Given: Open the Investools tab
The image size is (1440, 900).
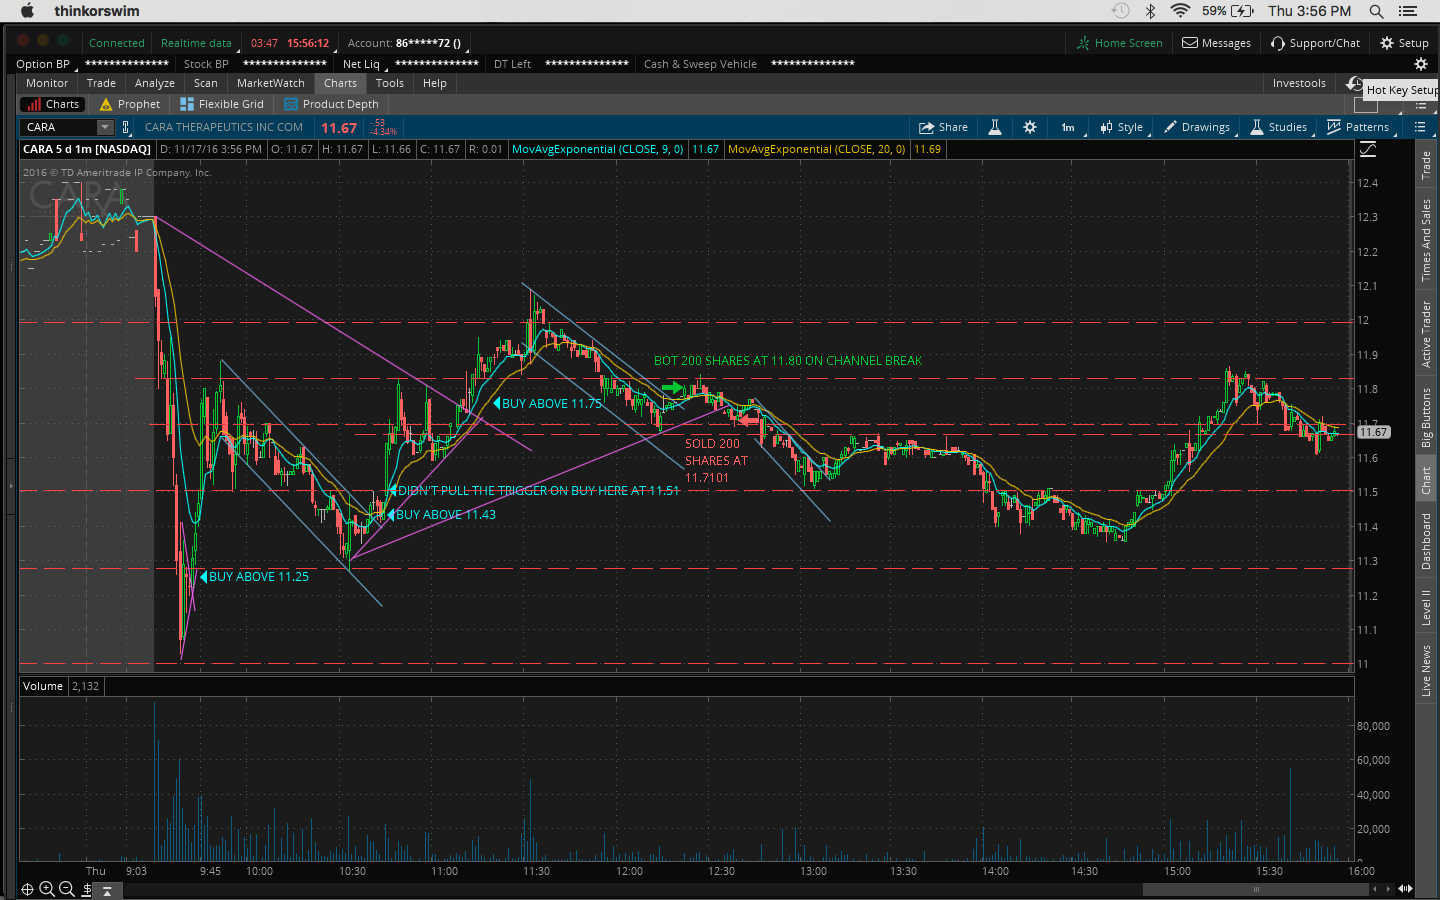Looking at the screenshot, I should click(x=1299, y=83).
